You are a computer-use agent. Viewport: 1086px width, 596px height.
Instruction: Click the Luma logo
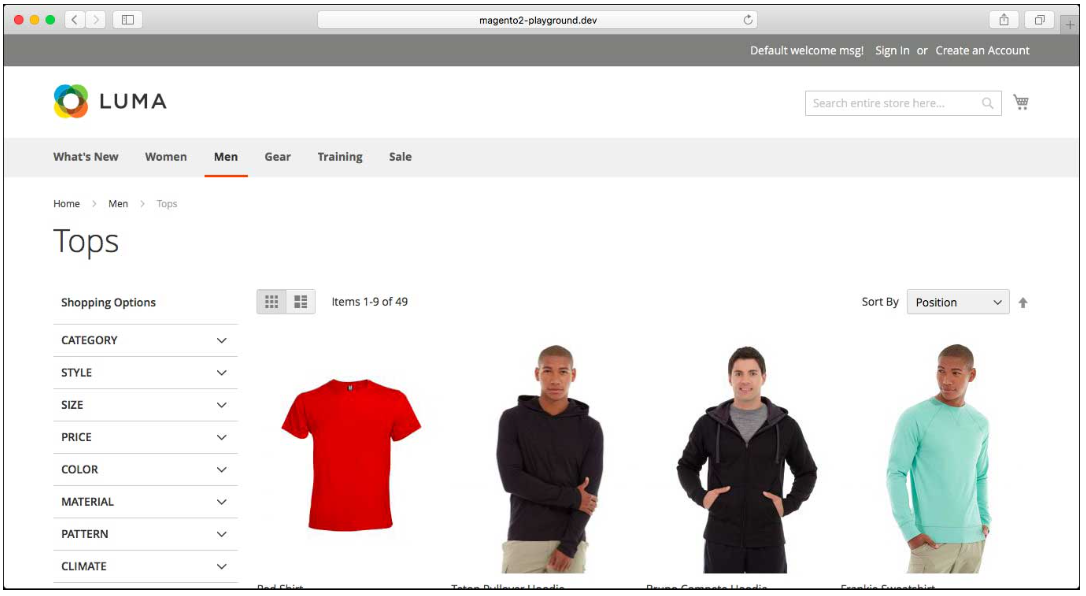point(110,101)
